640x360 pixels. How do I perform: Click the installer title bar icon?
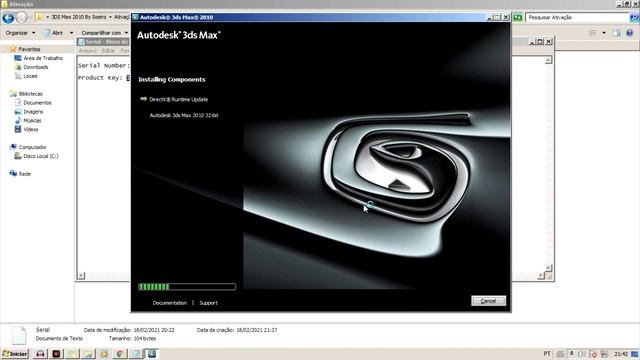[x=136, y=17]
